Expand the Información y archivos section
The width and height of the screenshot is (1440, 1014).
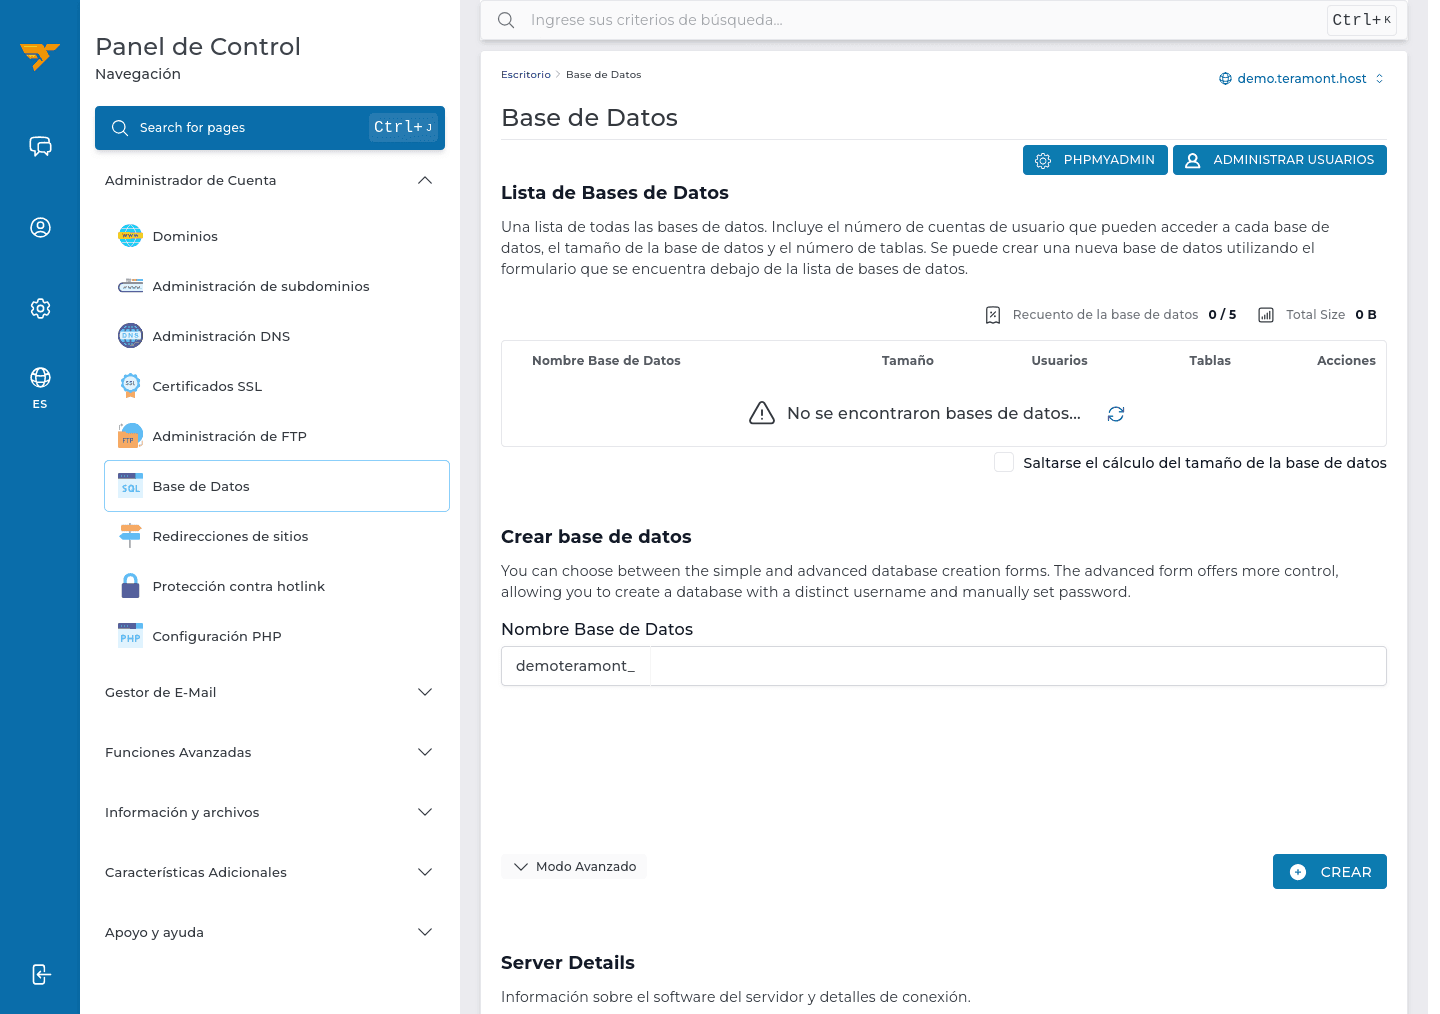click(270, 812)
